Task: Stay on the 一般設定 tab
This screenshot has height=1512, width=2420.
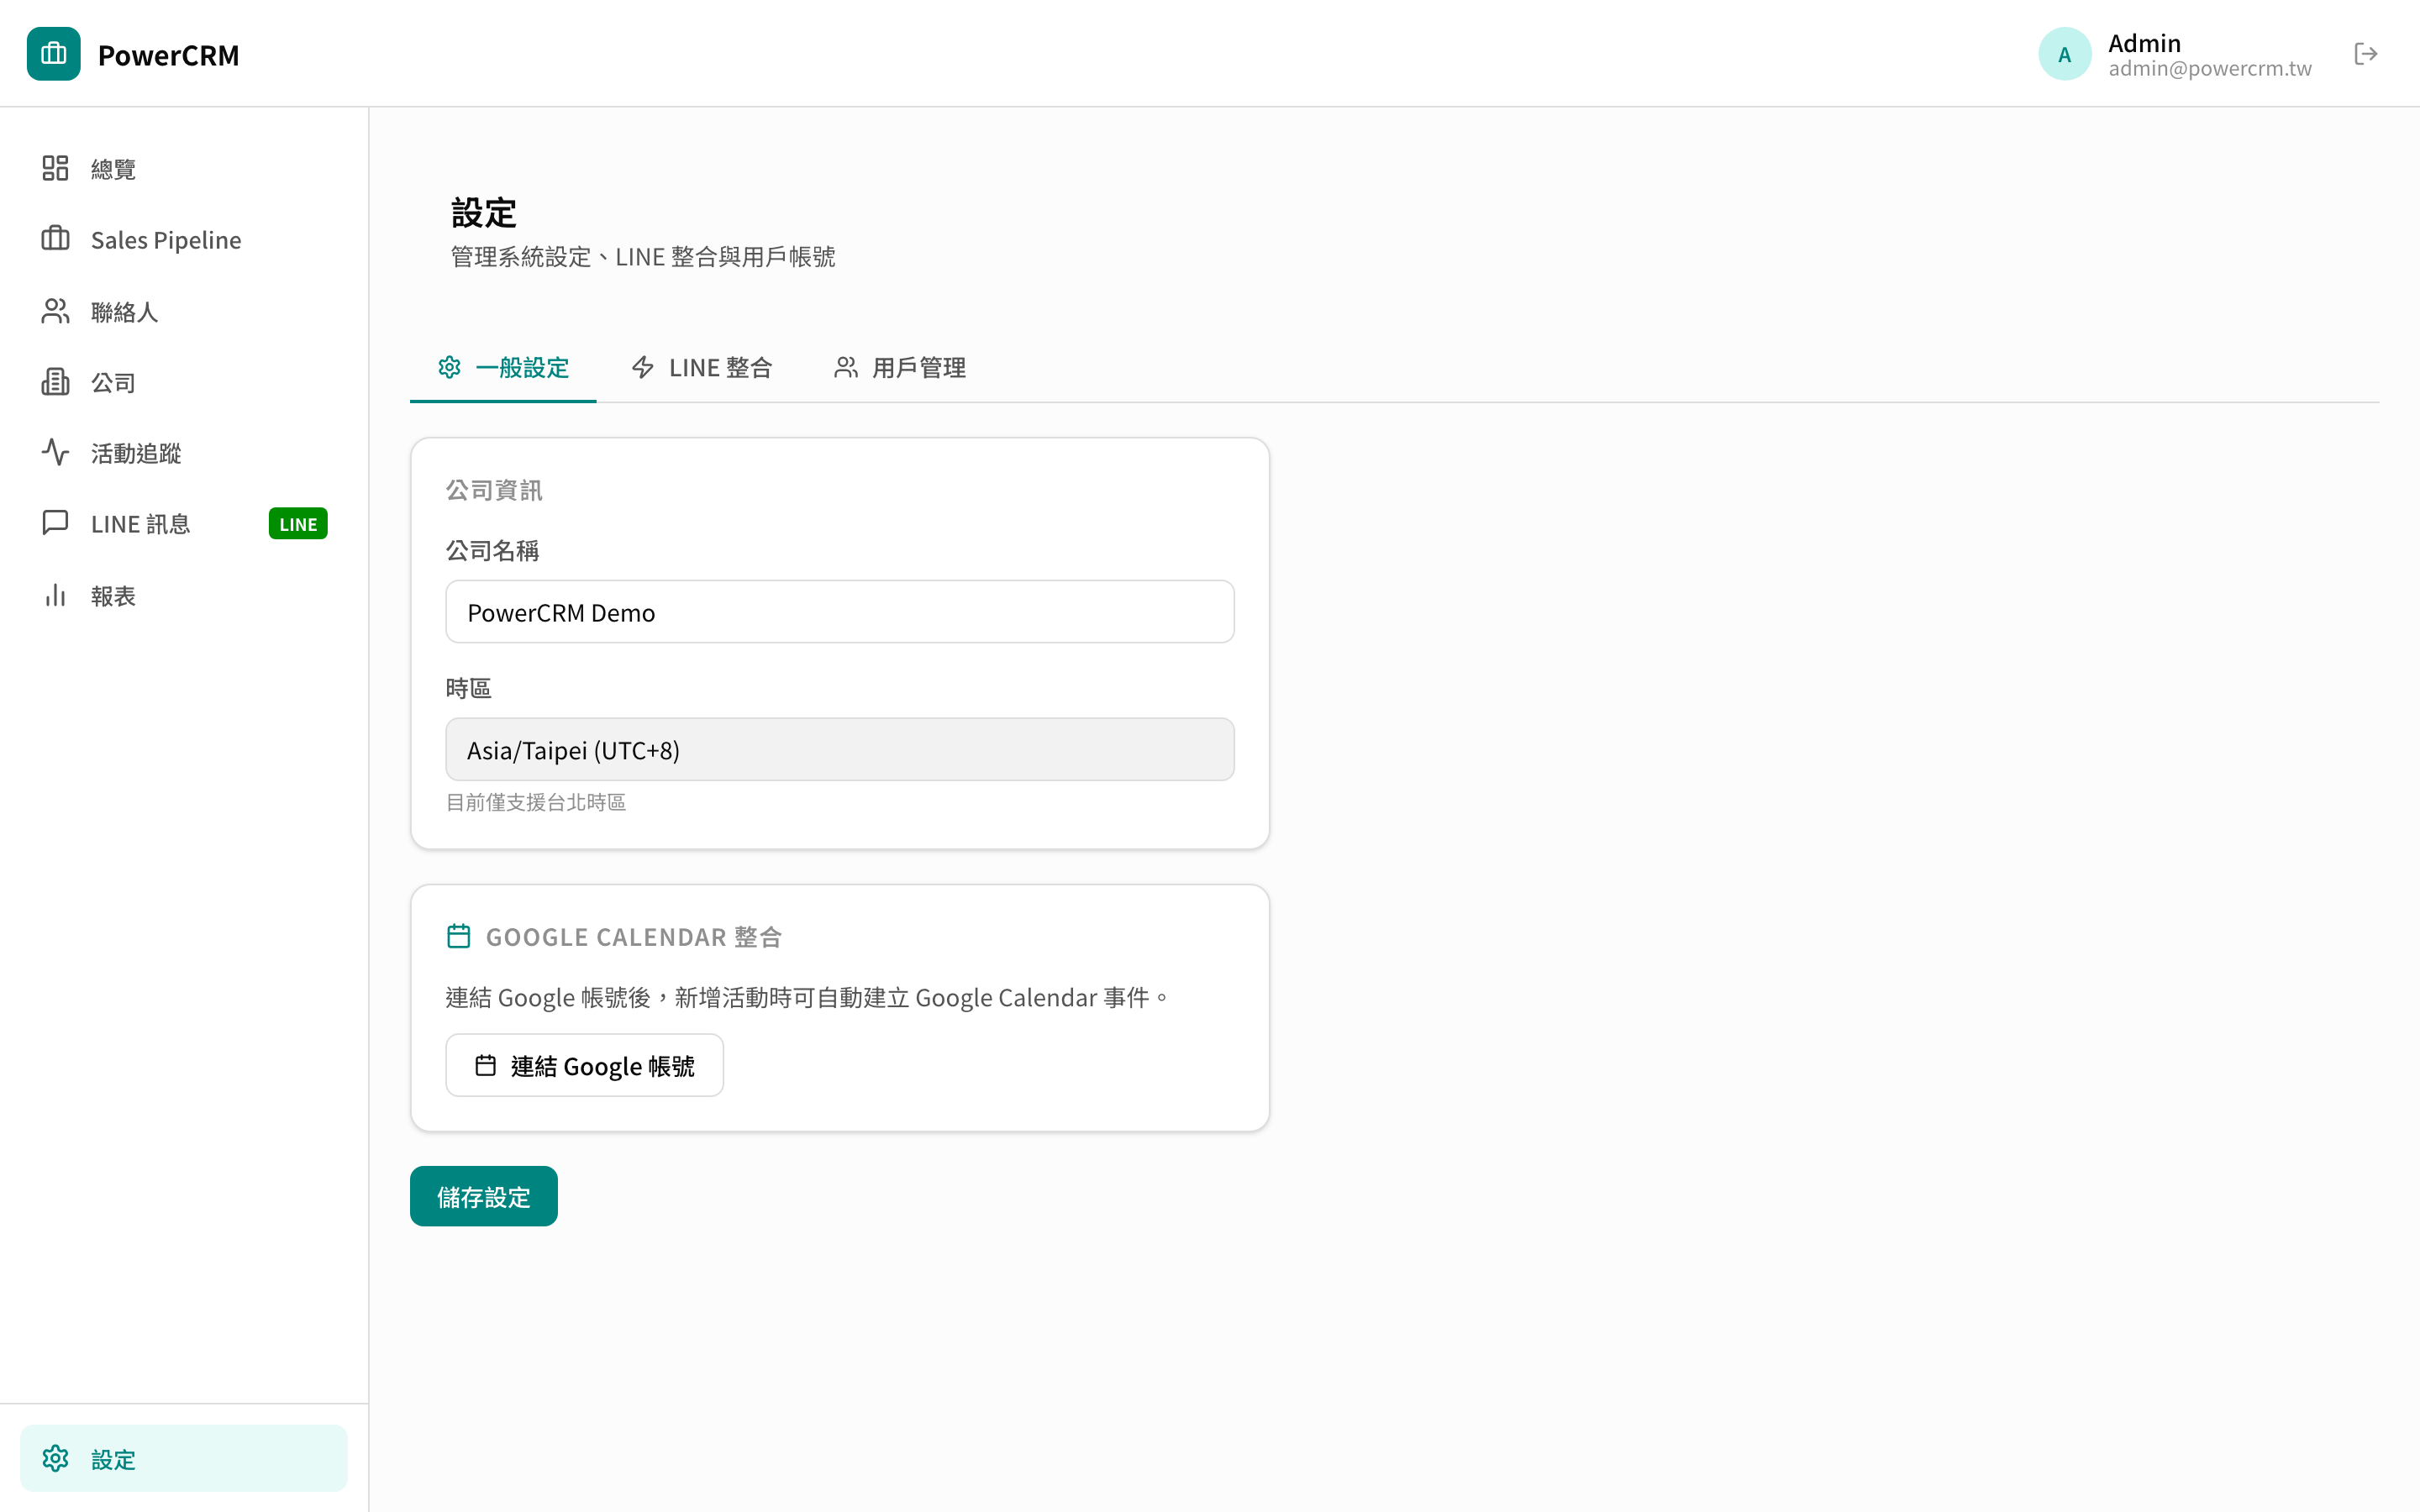Action: coord(503,367)
